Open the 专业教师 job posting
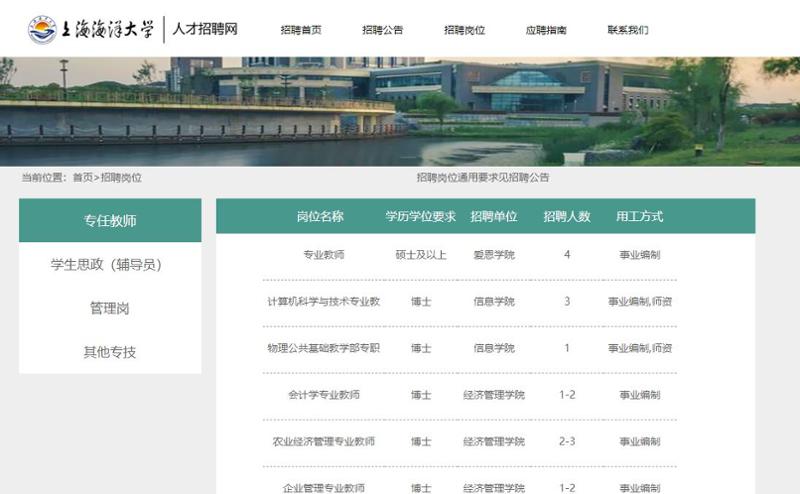 pos(323,255)
